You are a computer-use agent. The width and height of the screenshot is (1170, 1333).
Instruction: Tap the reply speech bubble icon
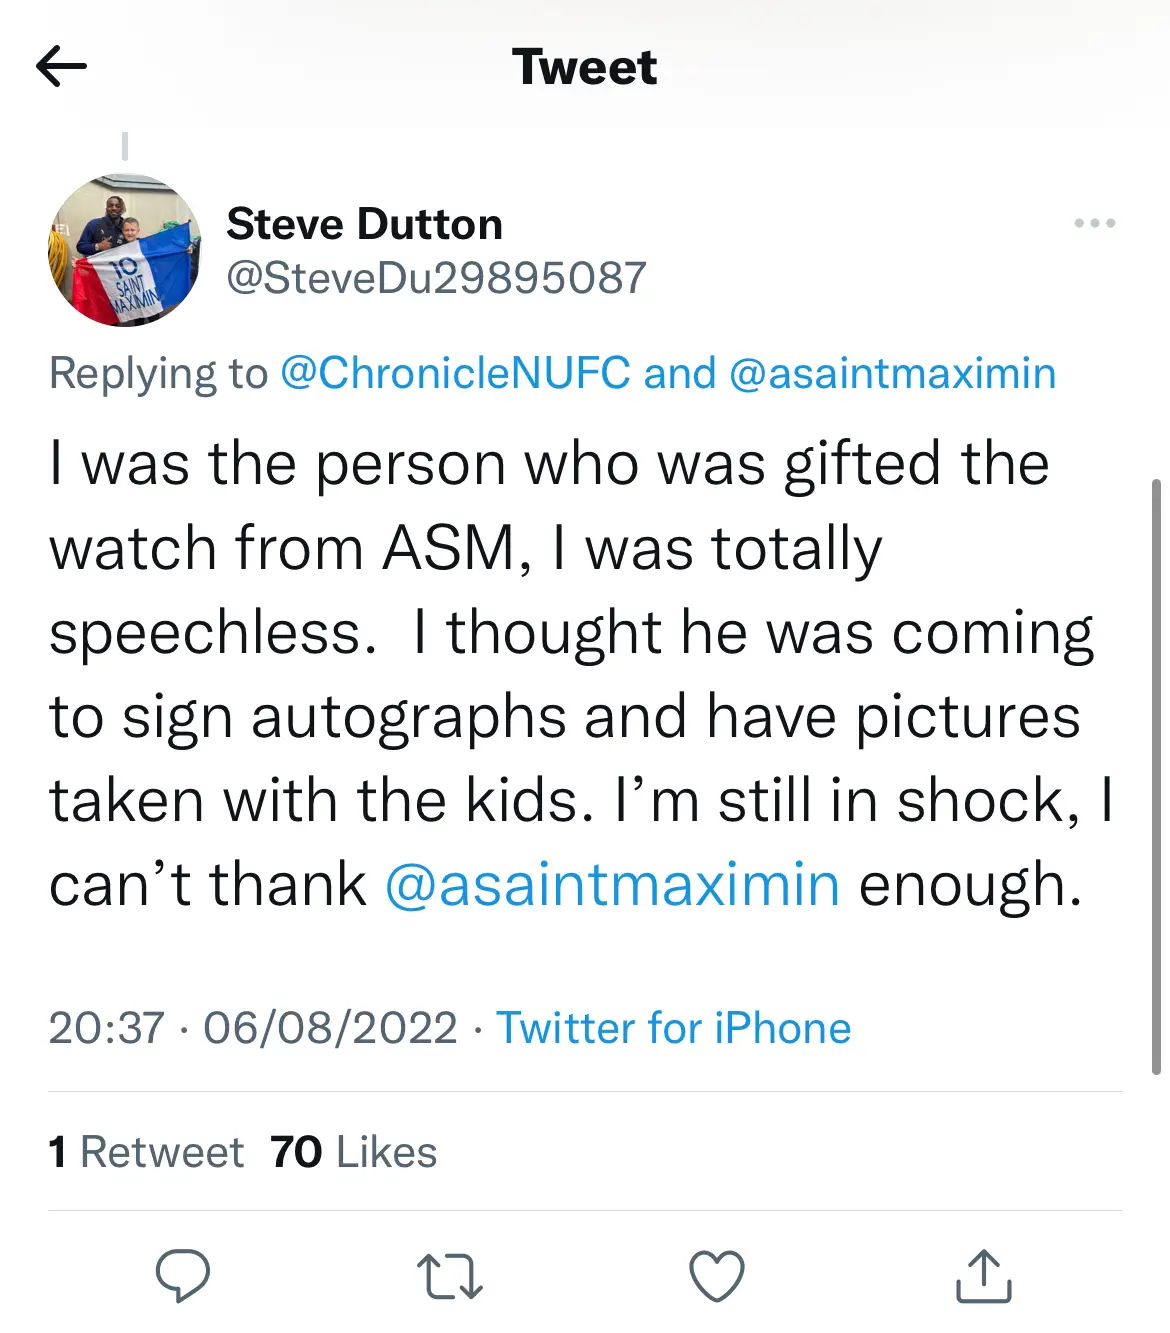tap(183, 1275)
